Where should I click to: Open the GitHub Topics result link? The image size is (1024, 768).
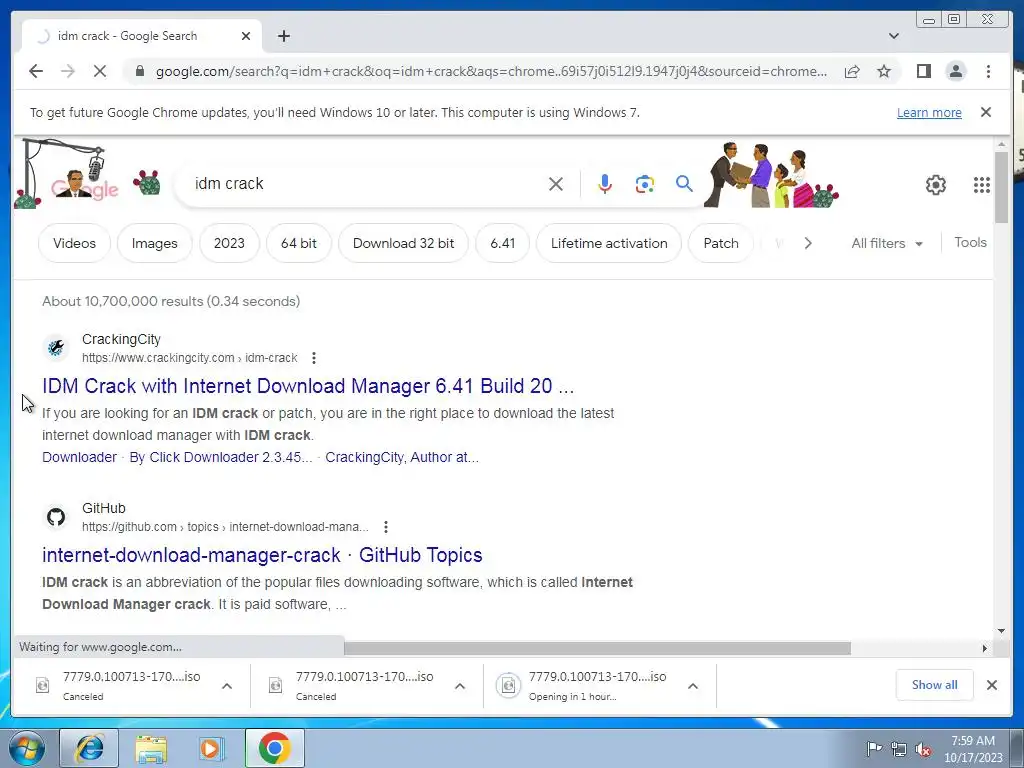coord(262,555)
